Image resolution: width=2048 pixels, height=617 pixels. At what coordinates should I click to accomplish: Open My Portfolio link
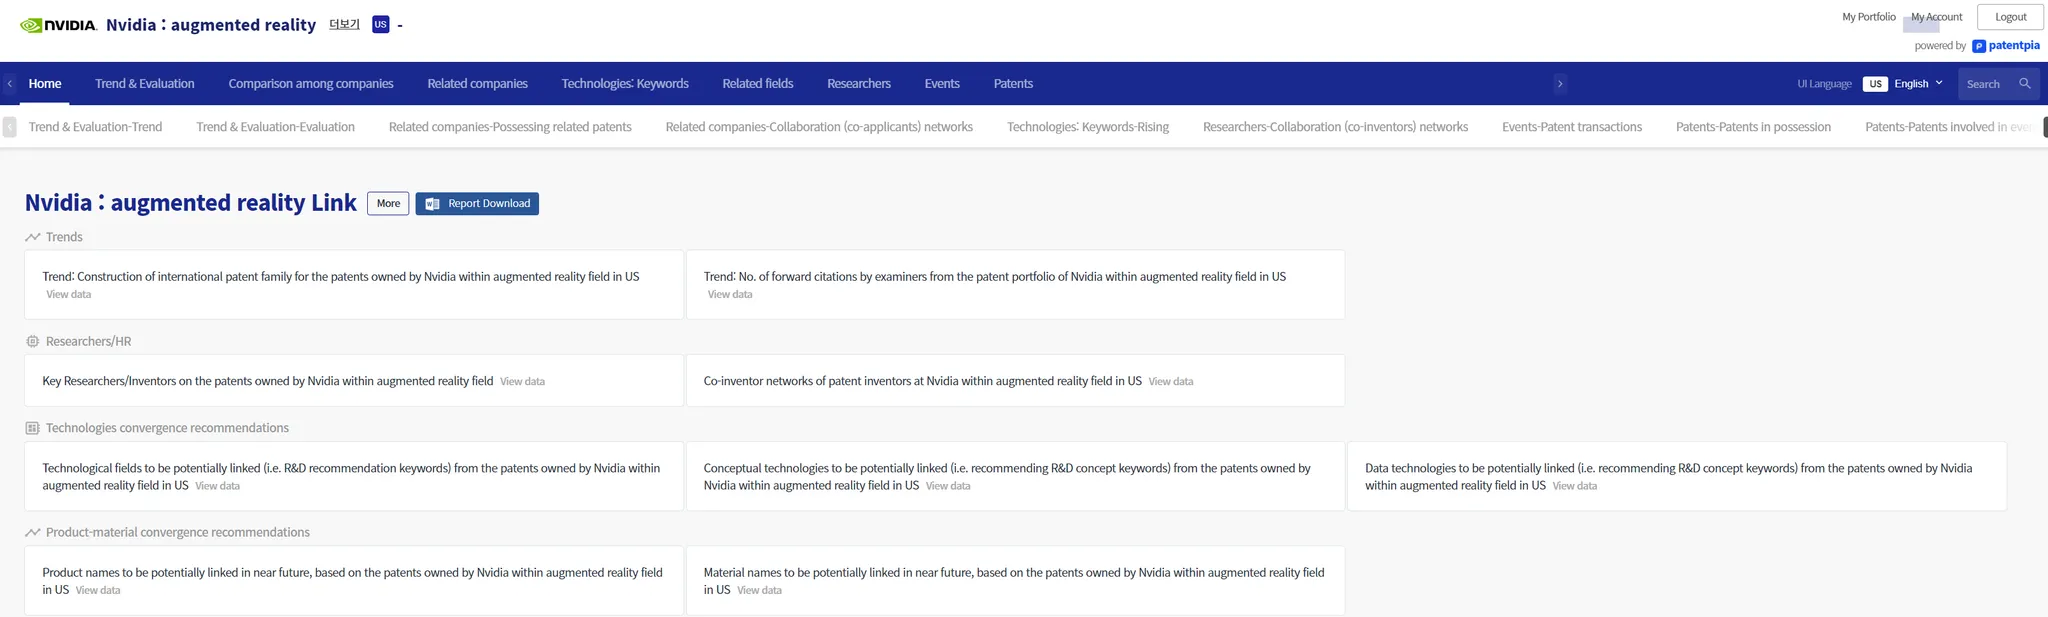pos(1869,17)
